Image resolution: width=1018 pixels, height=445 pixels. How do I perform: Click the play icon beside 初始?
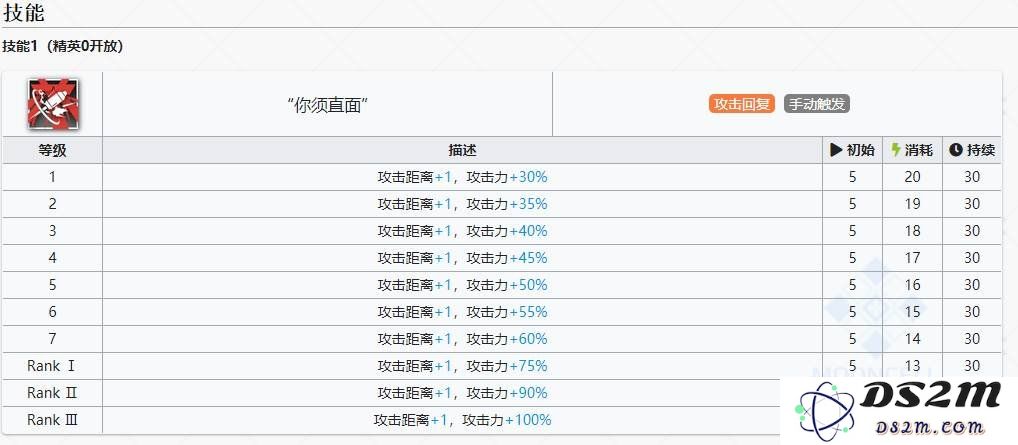point(836,150)
